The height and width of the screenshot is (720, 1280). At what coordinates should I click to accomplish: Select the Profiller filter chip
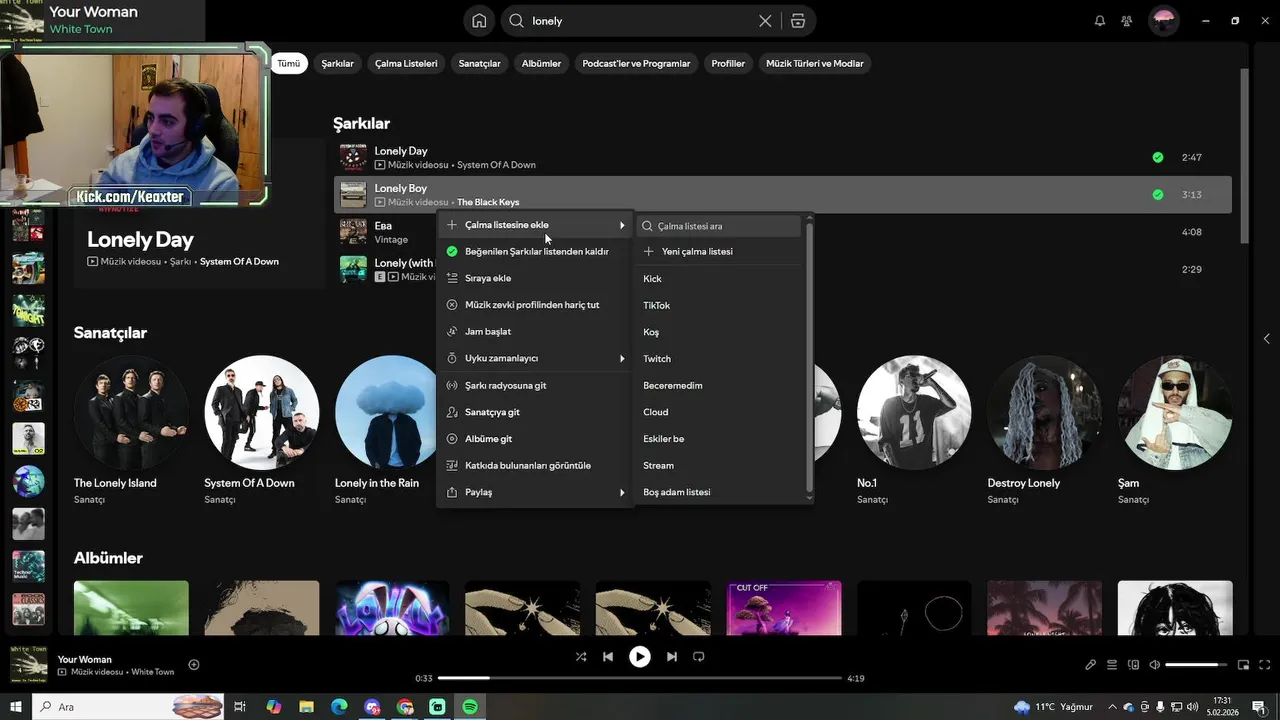[x=728, y=63]
